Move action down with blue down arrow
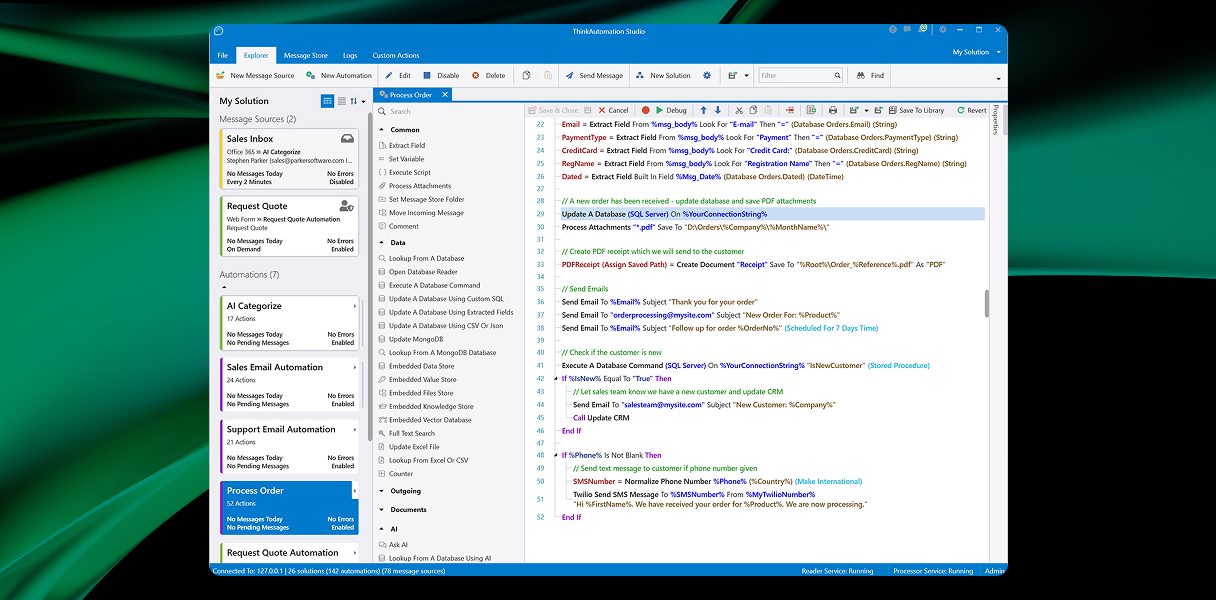This screenshot has height=600, width=1216. pyautogui.click(x=717, y=110)
